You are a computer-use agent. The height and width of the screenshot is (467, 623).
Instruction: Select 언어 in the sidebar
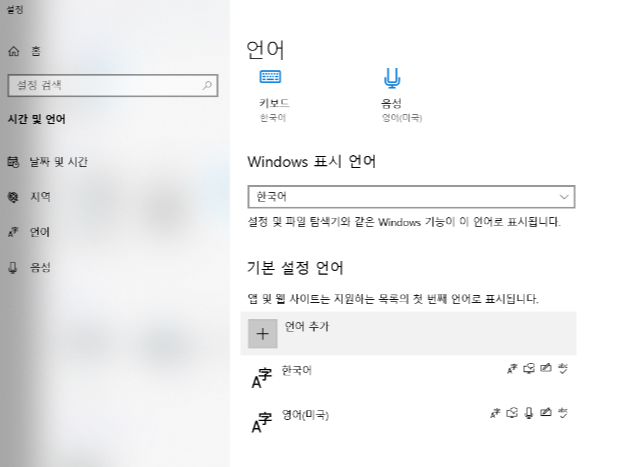[29, 232]
